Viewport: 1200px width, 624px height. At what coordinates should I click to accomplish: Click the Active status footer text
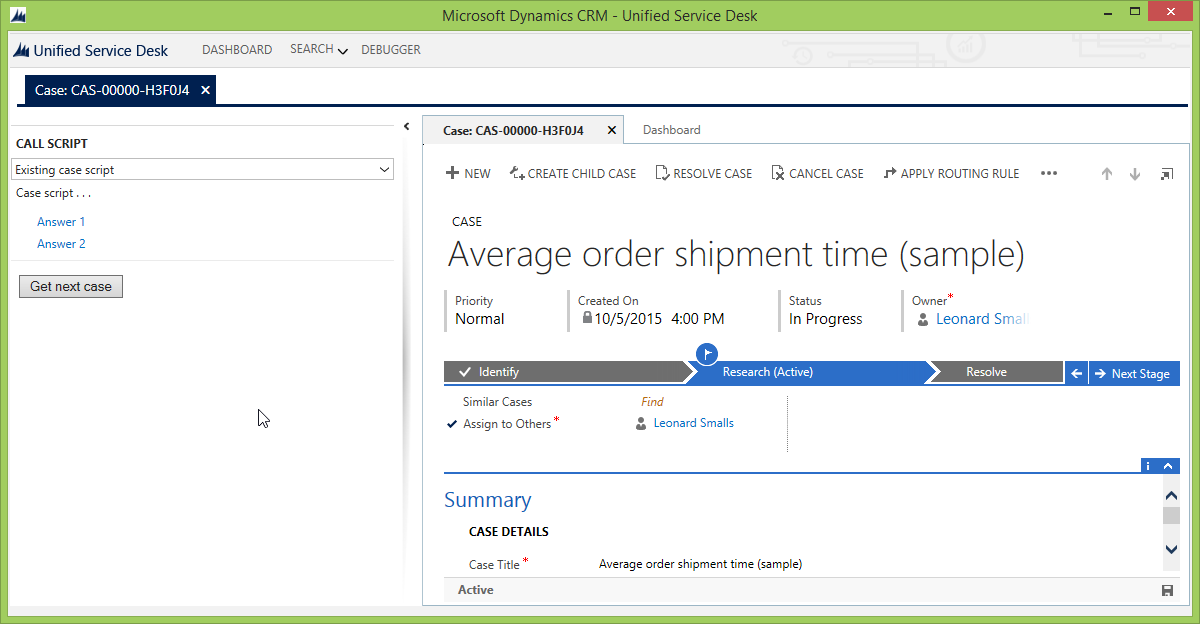tap(475, 590)
